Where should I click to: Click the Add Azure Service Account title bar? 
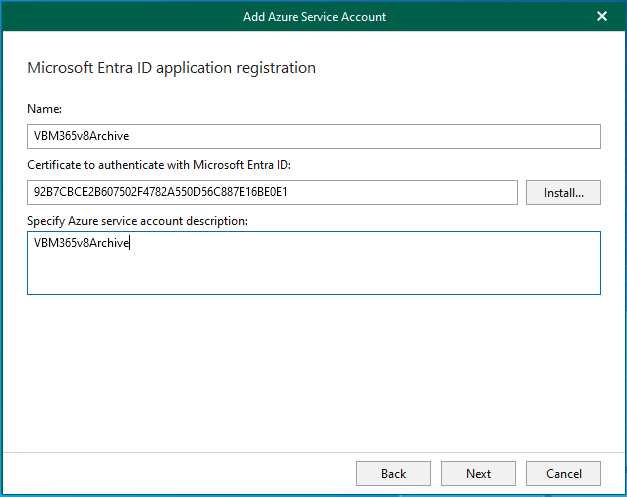(x=313, y=16)
